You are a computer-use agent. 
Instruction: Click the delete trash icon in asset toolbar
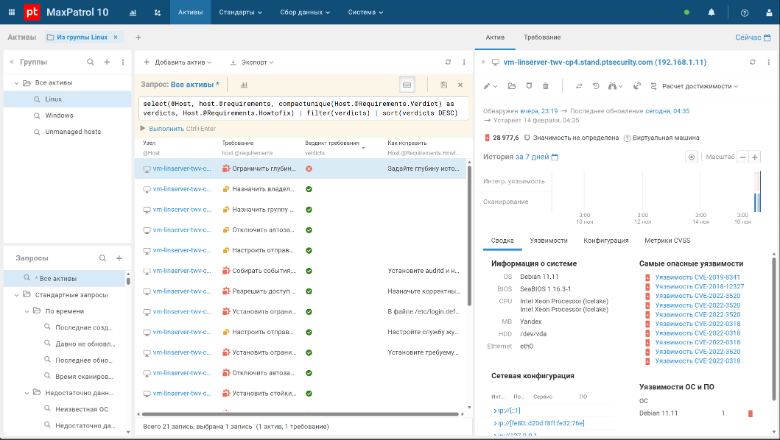[545, 86]
